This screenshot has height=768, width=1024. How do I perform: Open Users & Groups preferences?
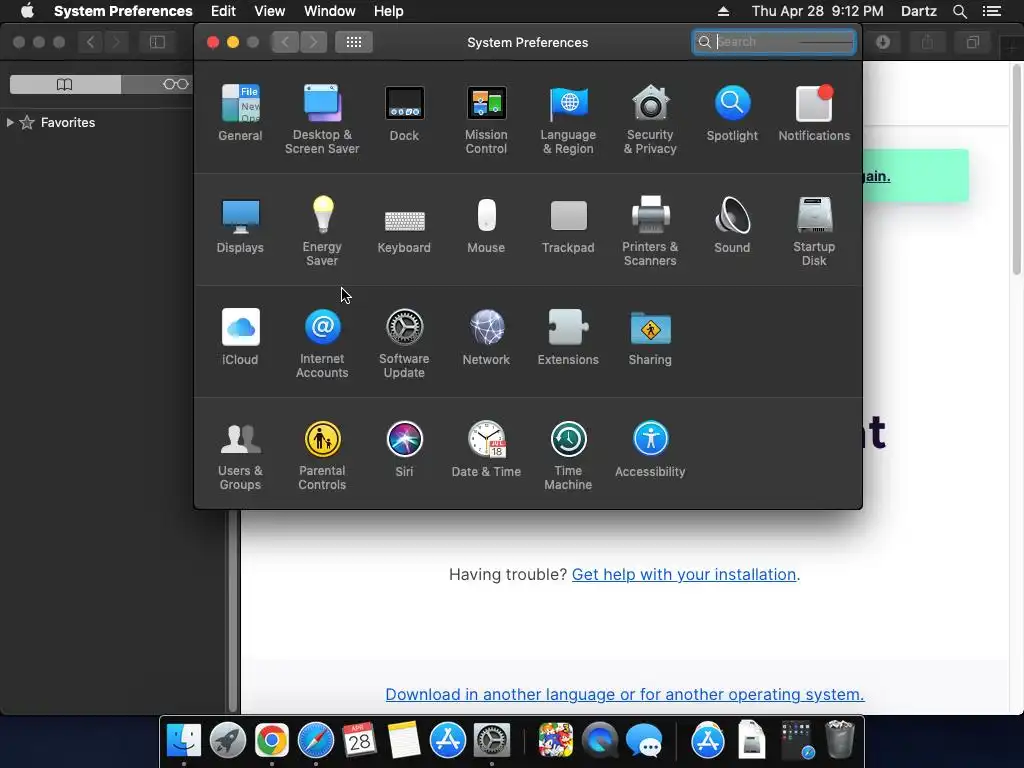tap(240, 456)
